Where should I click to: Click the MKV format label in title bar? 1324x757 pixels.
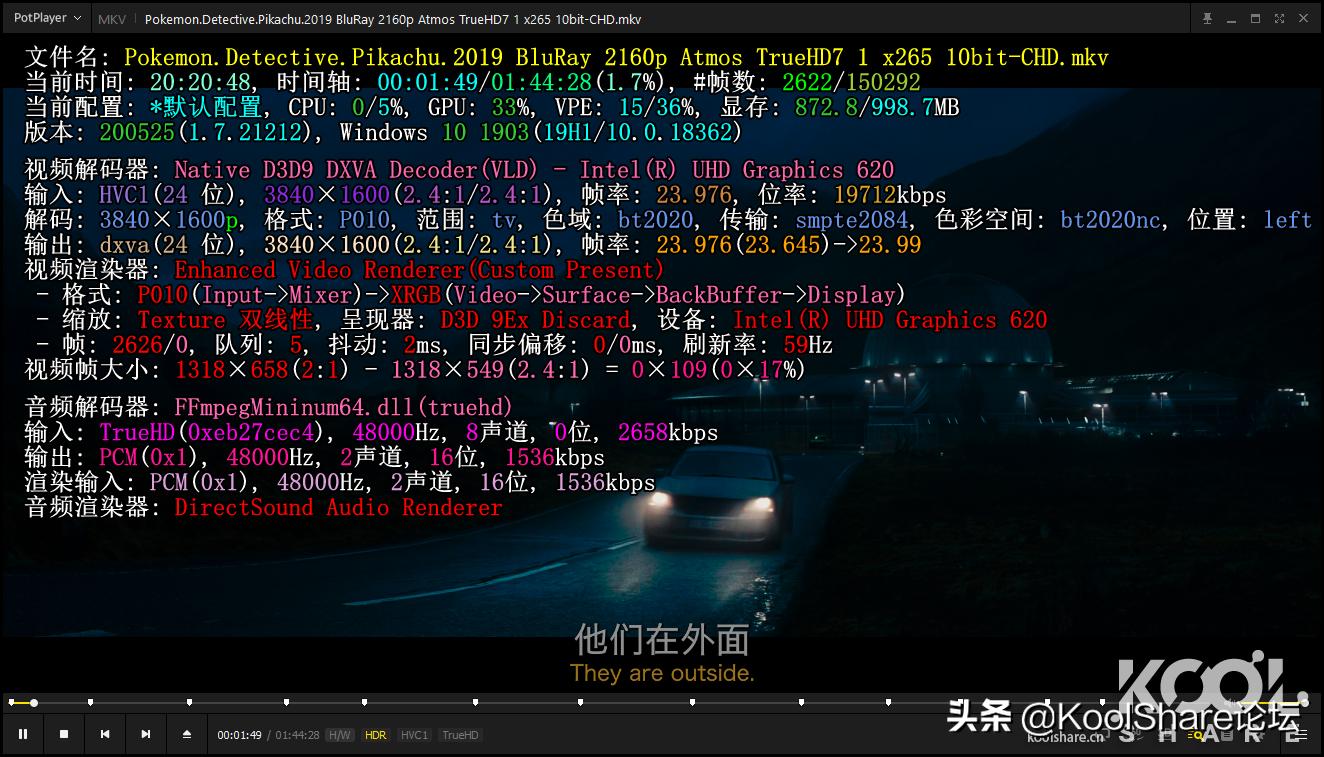(x=110, y=18)
